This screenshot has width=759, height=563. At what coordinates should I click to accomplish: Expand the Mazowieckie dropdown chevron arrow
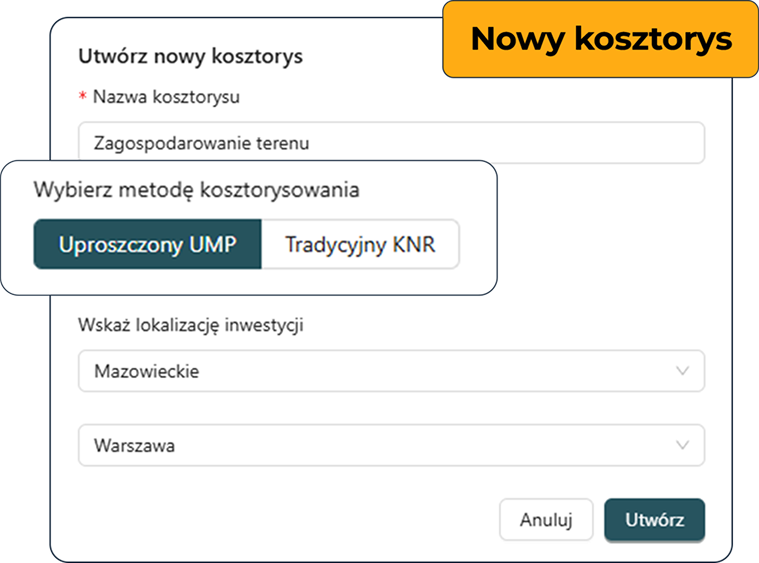[x=683, y=371]
